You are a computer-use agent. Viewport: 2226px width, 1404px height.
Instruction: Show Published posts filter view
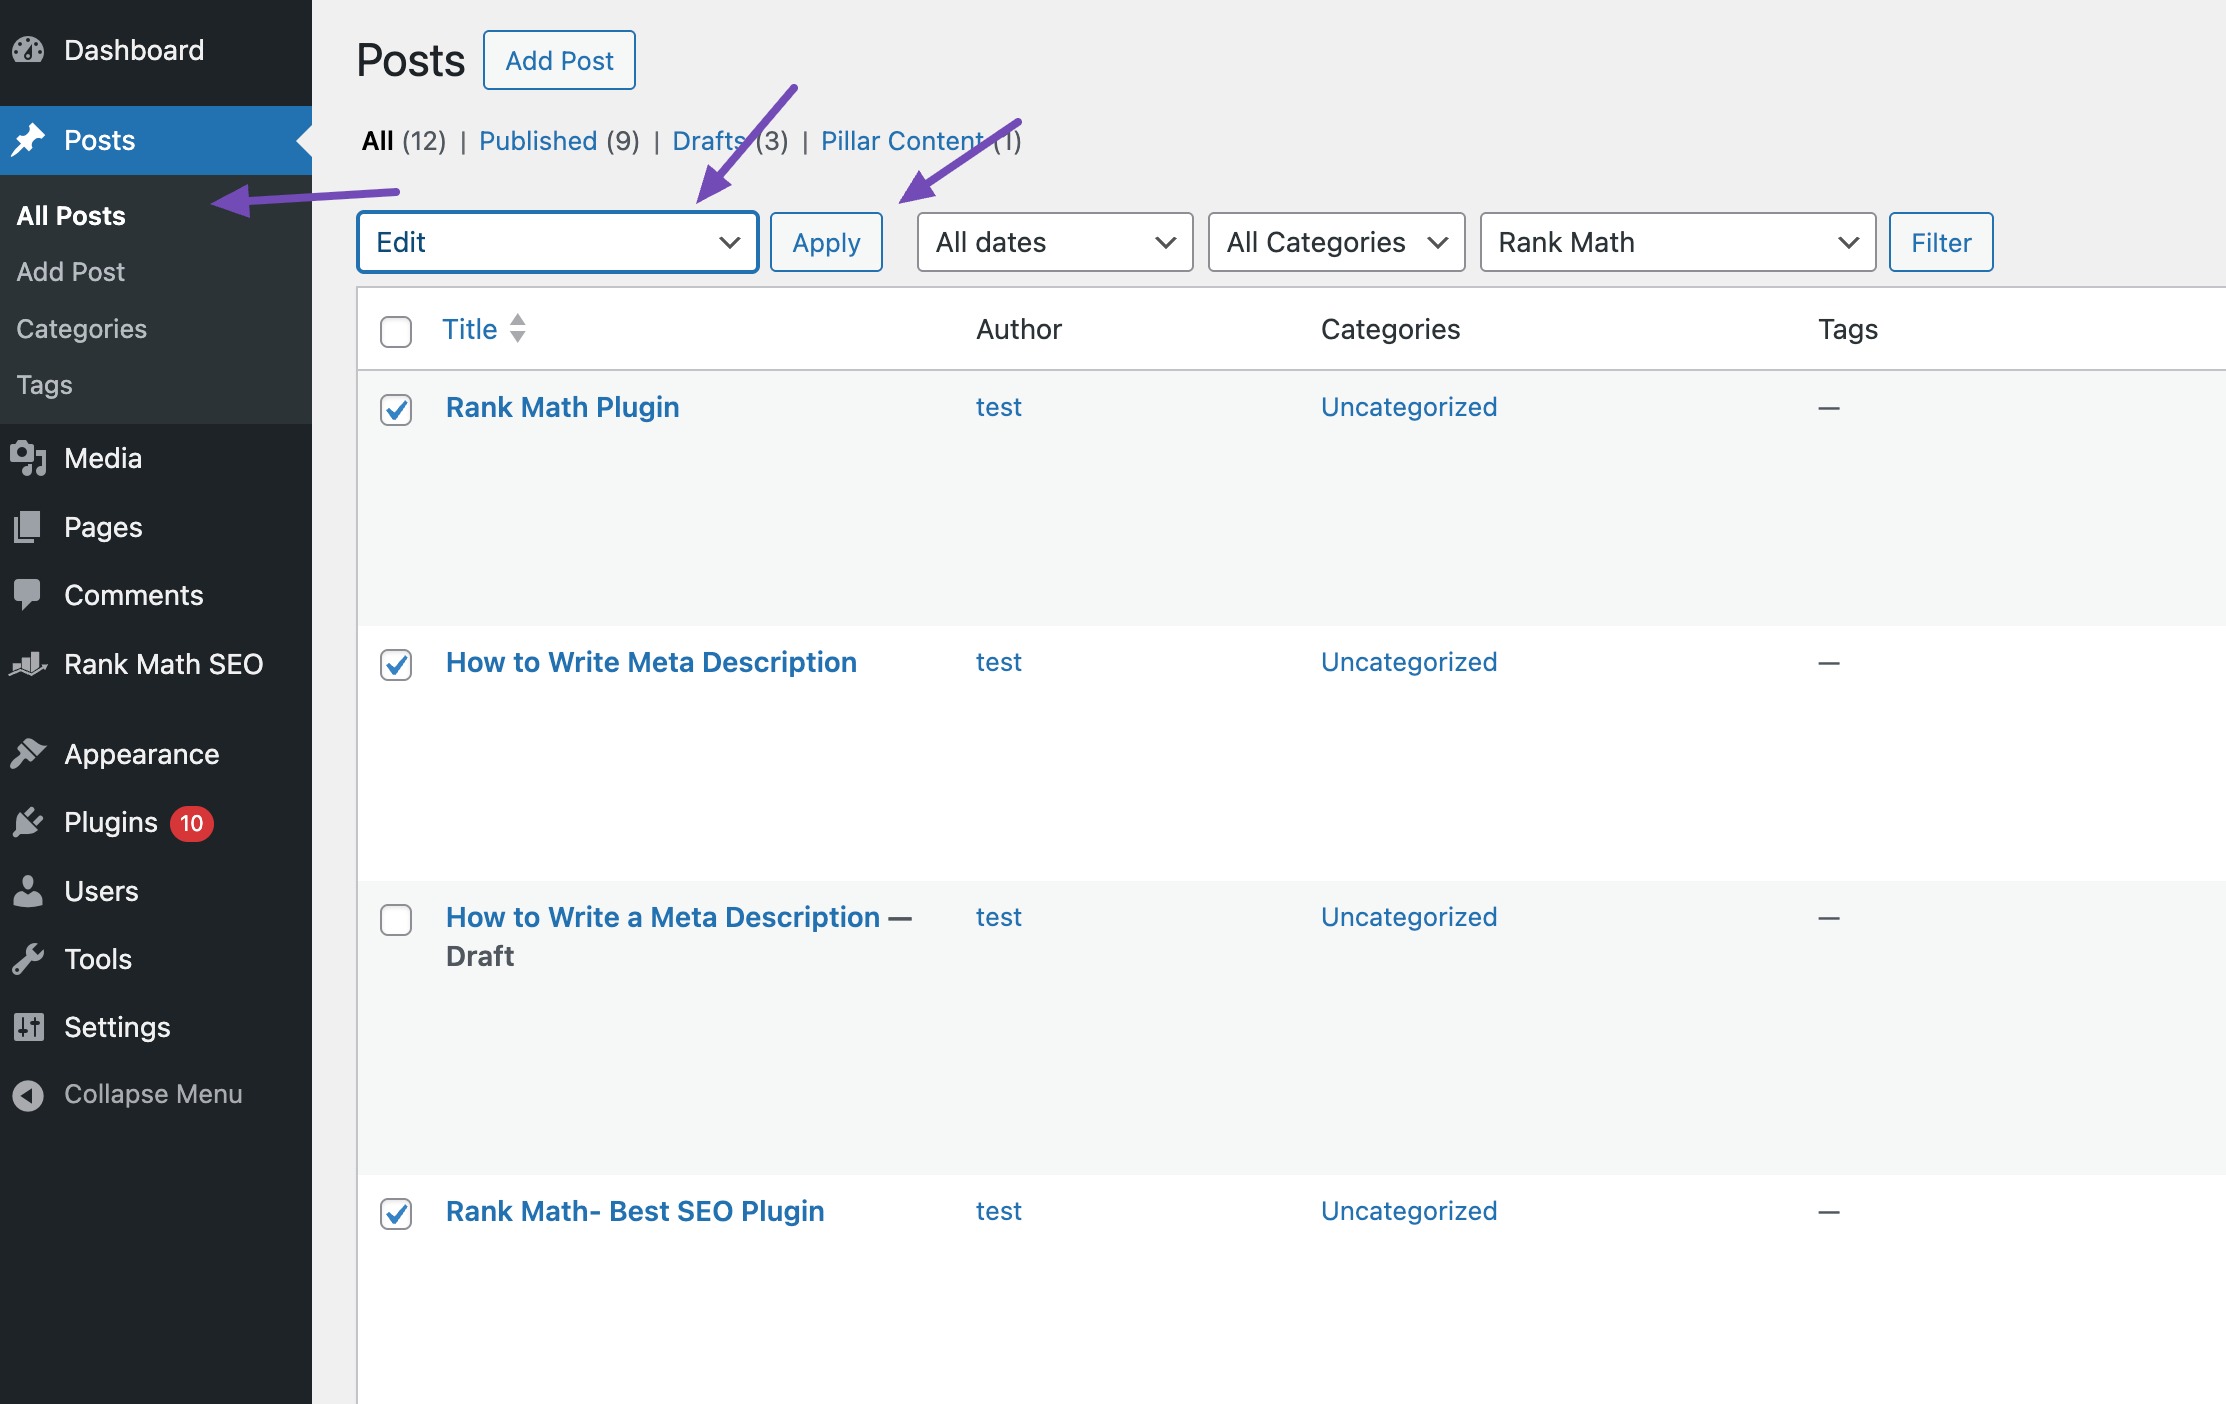pyautogui.click(x=538, y=141)
